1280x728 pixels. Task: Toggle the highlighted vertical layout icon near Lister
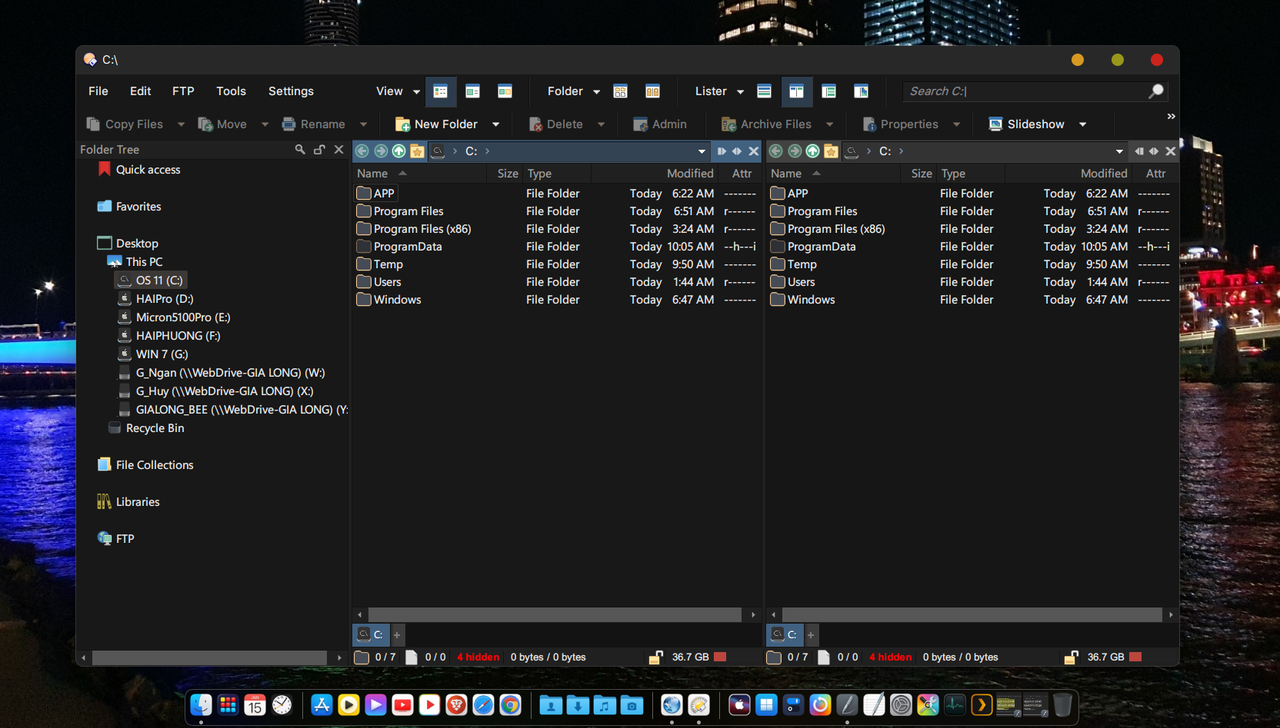(797, 91)
